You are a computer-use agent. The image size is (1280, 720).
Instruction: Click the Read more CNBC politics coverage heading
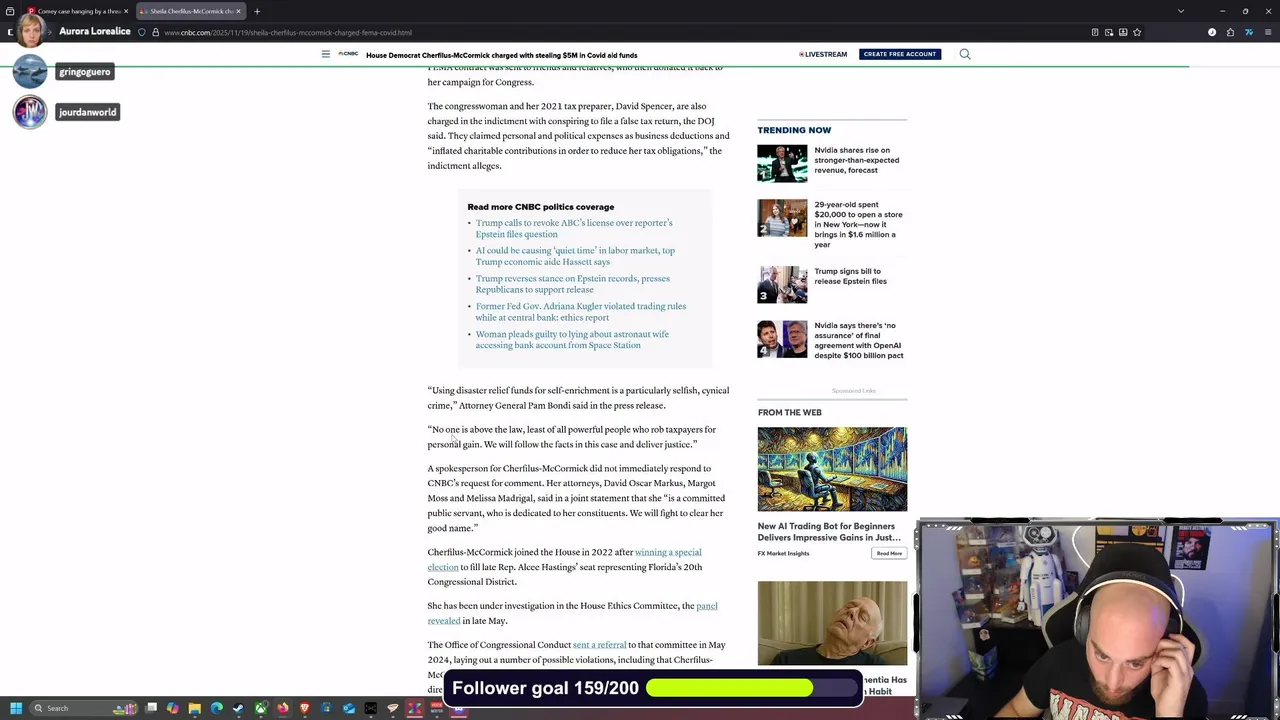tap(541, 207)
